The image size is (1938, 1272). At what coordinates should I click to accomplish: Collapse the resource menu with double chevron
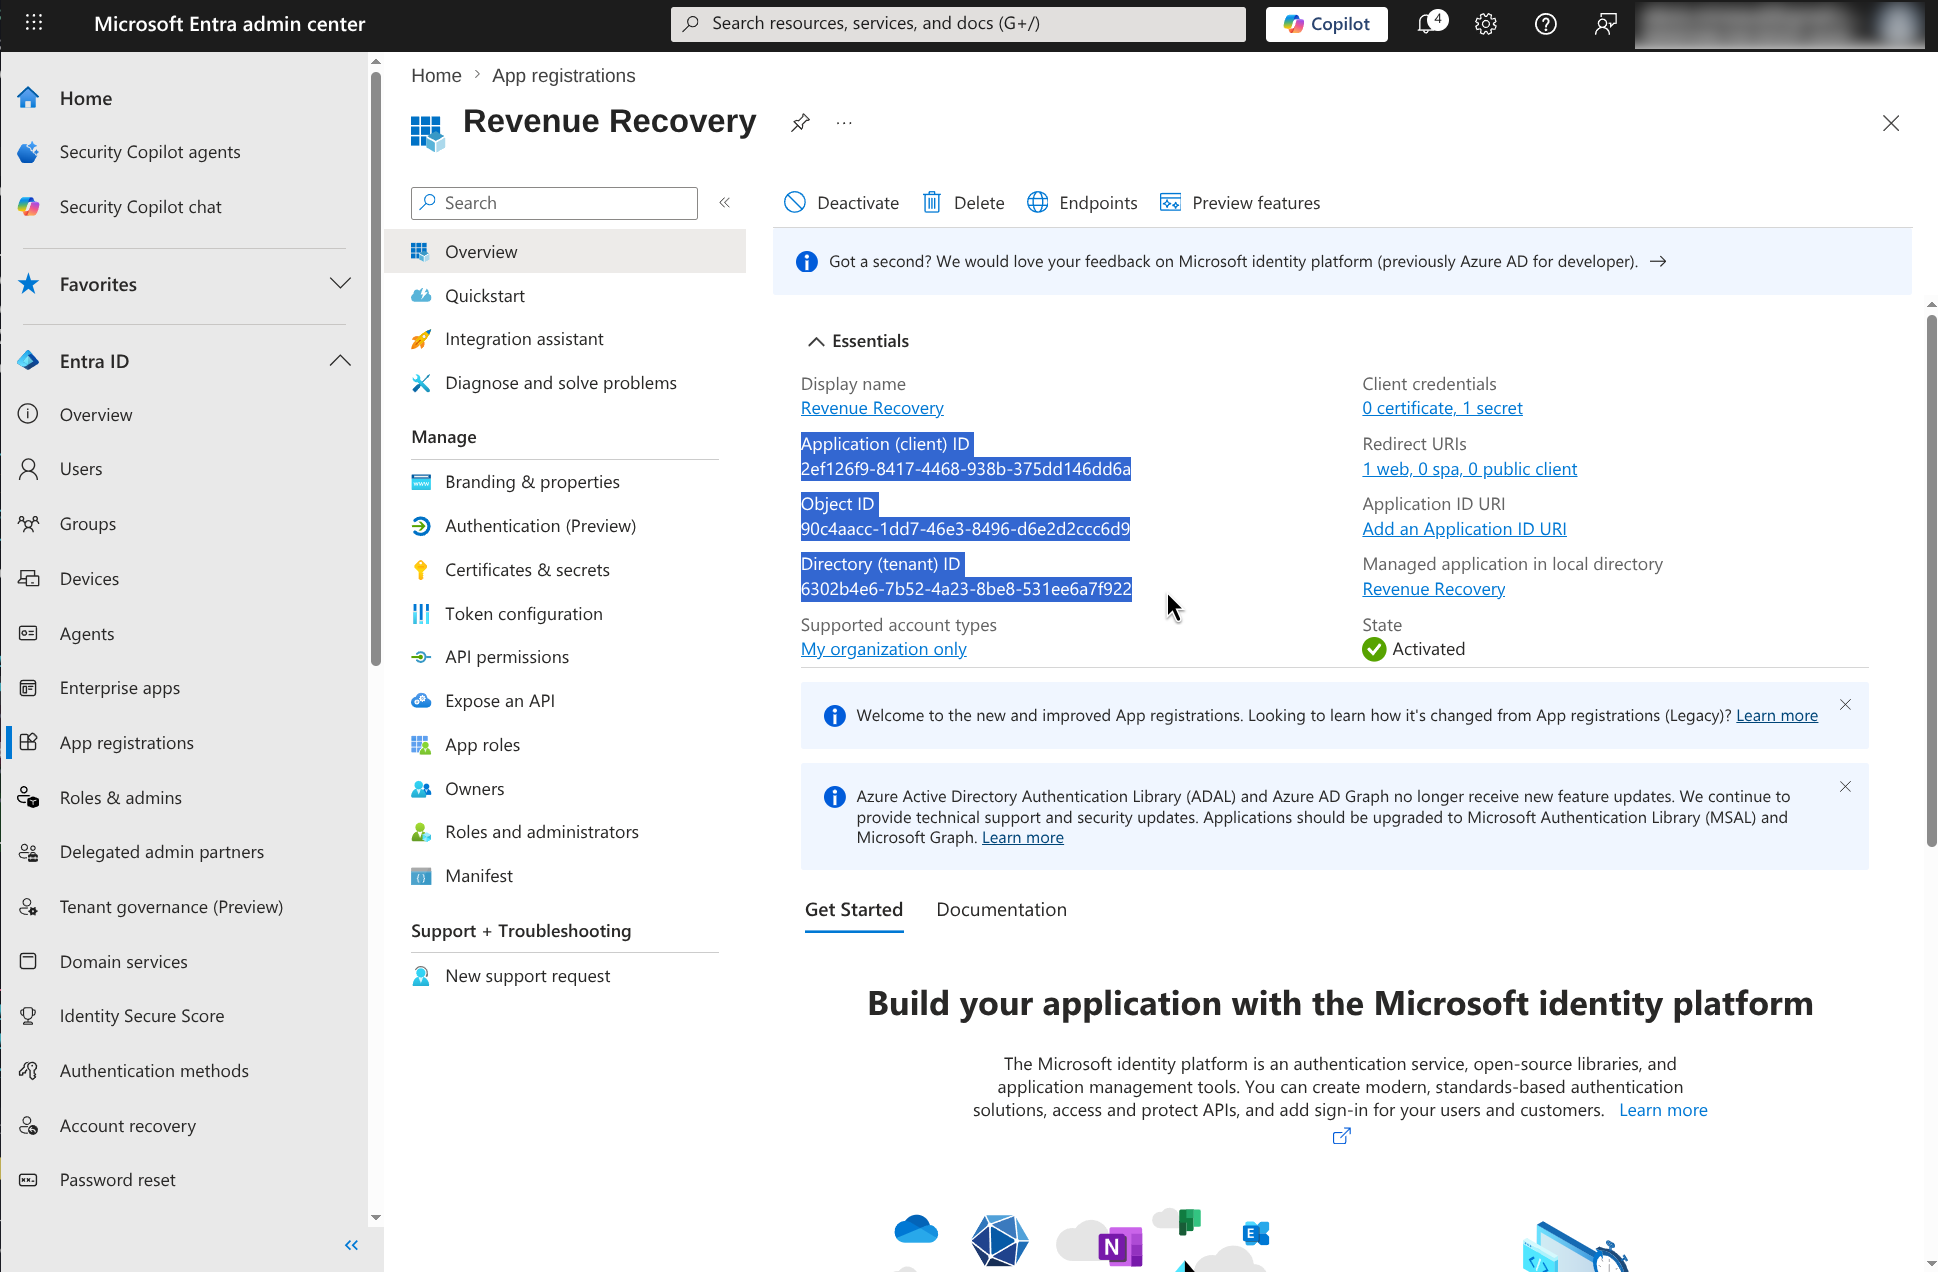725,203
